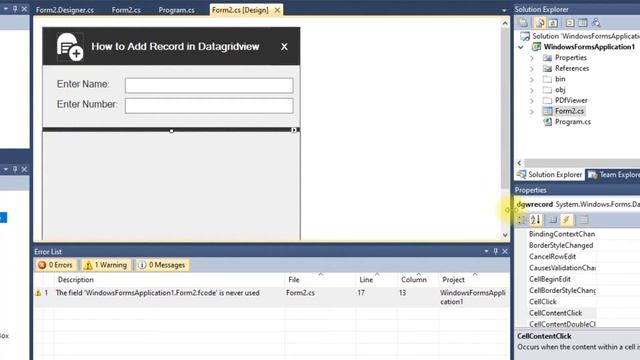Click the Refresh icon in Solution Explorer toolbar
The height and width of the screenshot is (360, 640).
pos(553,23)
